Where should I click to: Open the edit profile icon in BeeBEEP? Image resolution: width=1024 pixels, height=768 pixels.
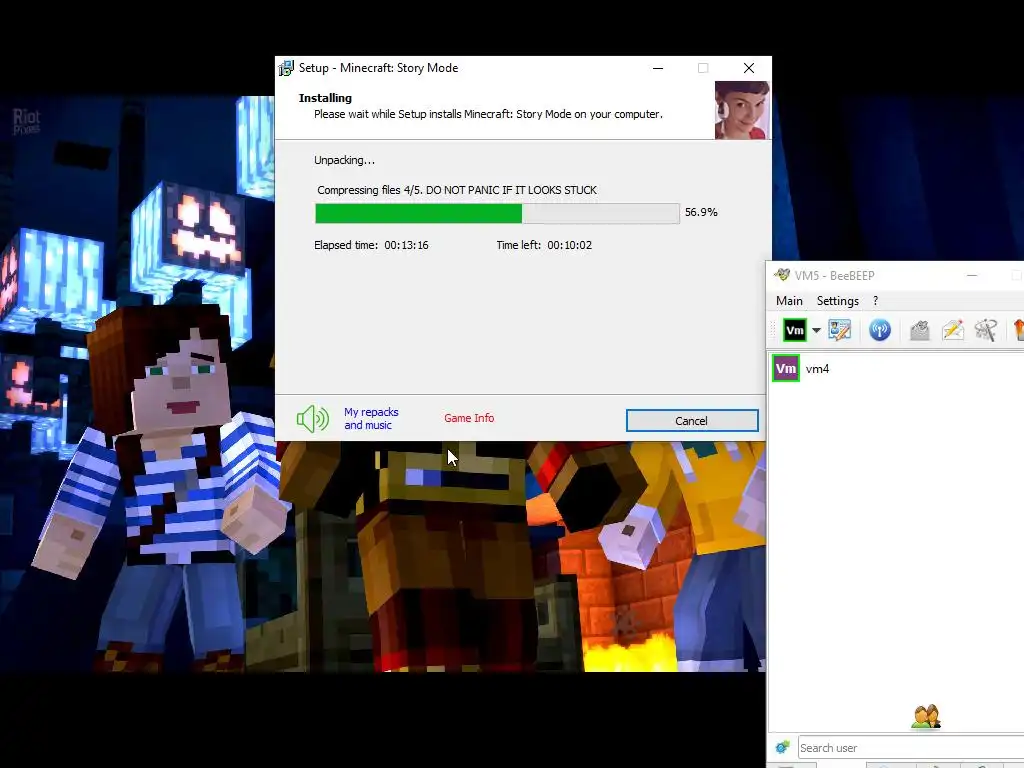coord(840,330)
